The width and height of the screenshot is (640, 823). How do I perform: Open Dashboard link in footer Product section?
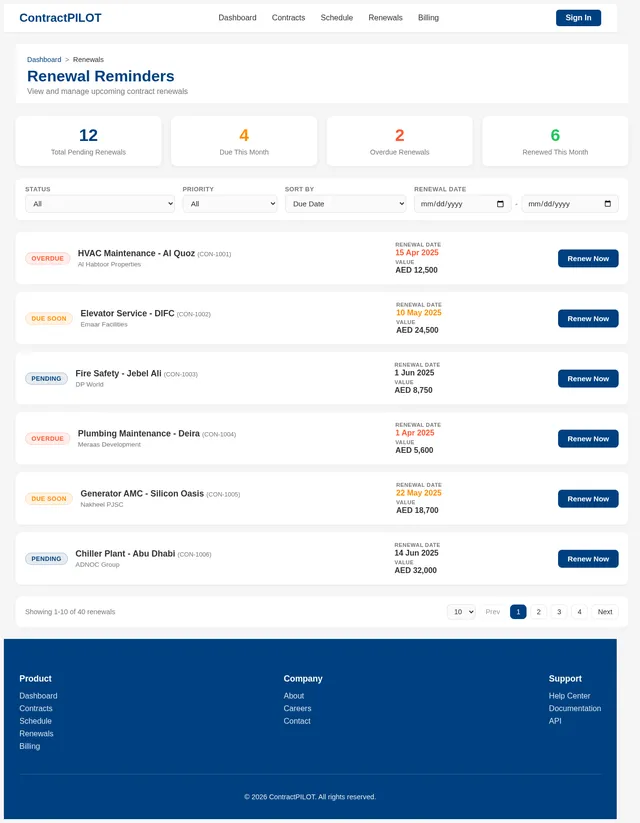tap(38, 695)
